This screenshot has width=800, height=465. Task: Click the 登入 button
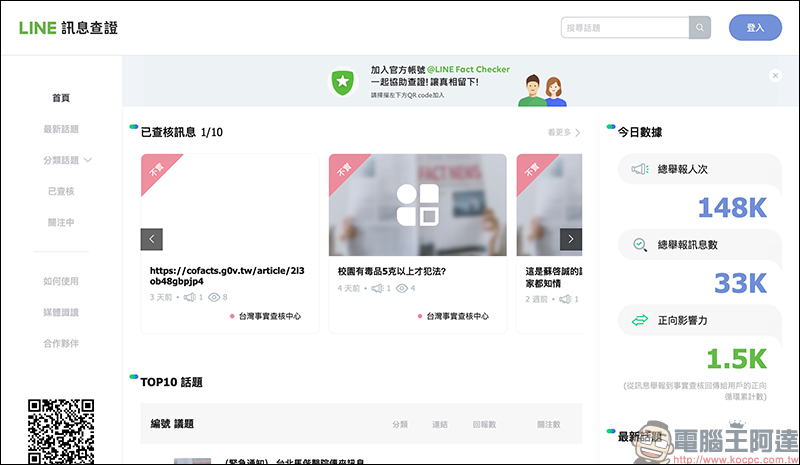[x=755, y=28]
